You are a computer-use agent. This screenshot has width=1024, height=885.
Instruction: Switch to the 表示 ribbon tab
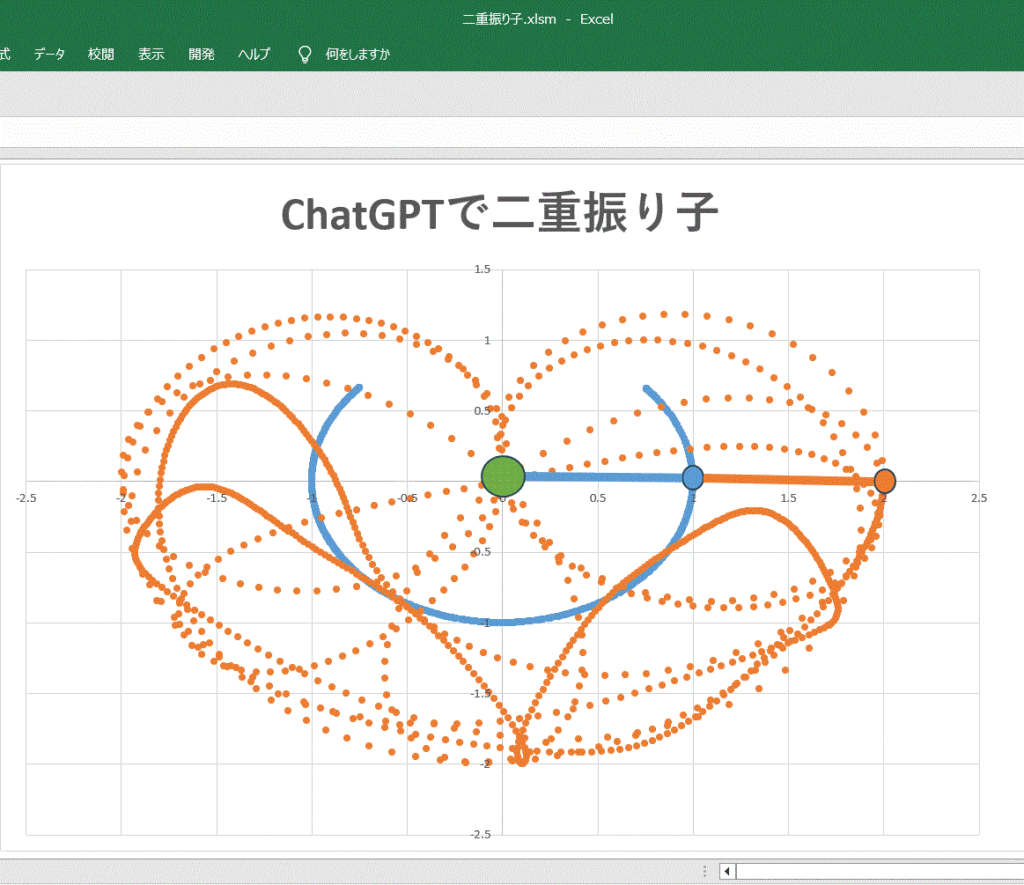tap(151, 54)
